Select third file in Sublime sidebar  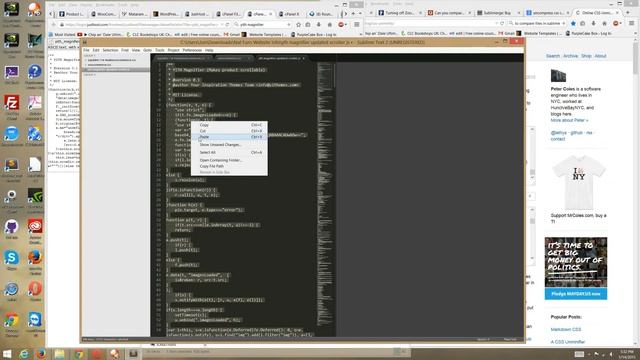[116, 70]
